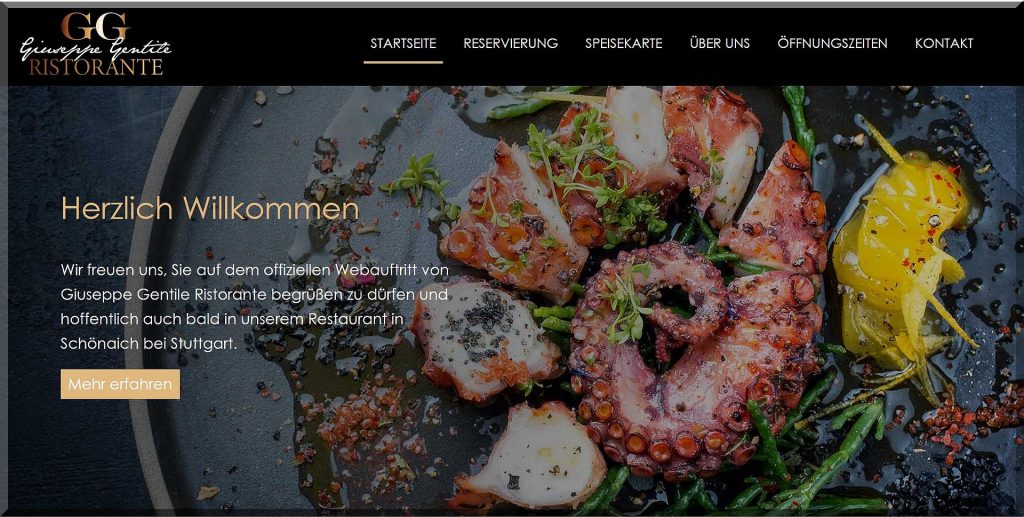Click the Mehr erfahren button
The width and height of the screenshot is (1024, 517).
[x=120, y=384]
